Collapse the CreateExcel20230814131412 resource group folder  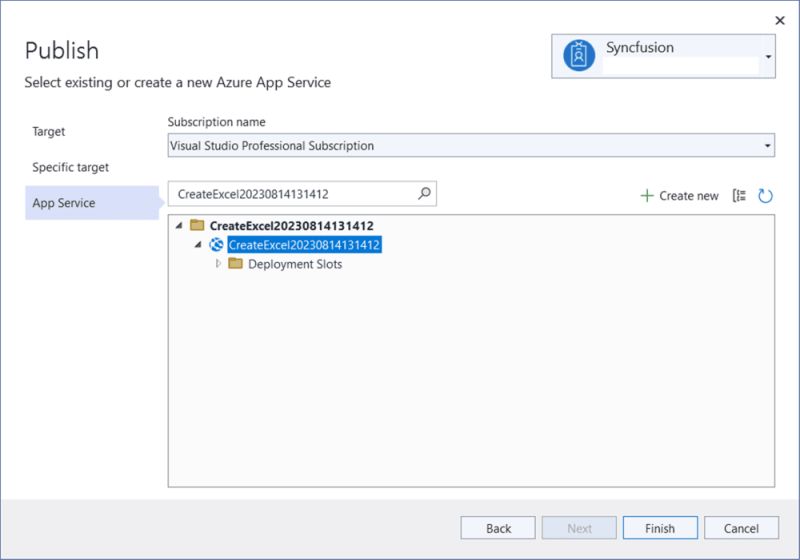click(179, 225)
